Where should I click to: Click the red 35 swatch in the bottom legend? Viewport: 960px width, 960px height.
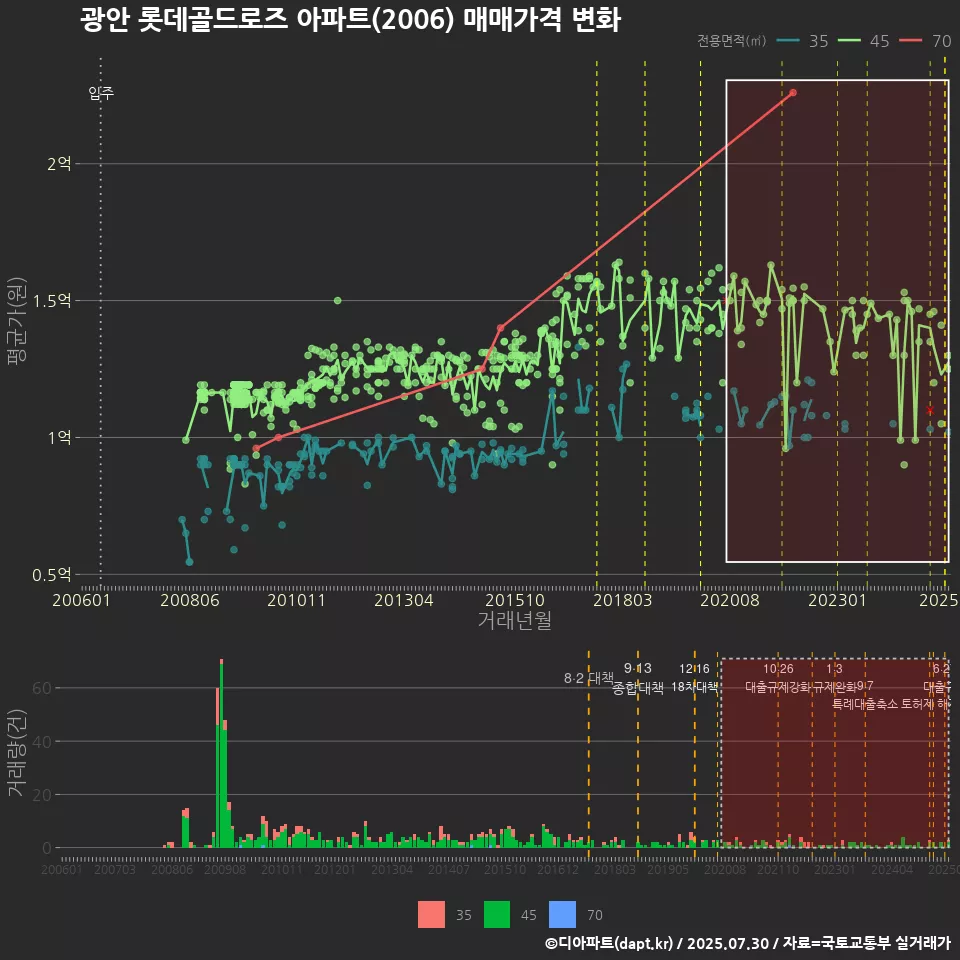point(431,914)
